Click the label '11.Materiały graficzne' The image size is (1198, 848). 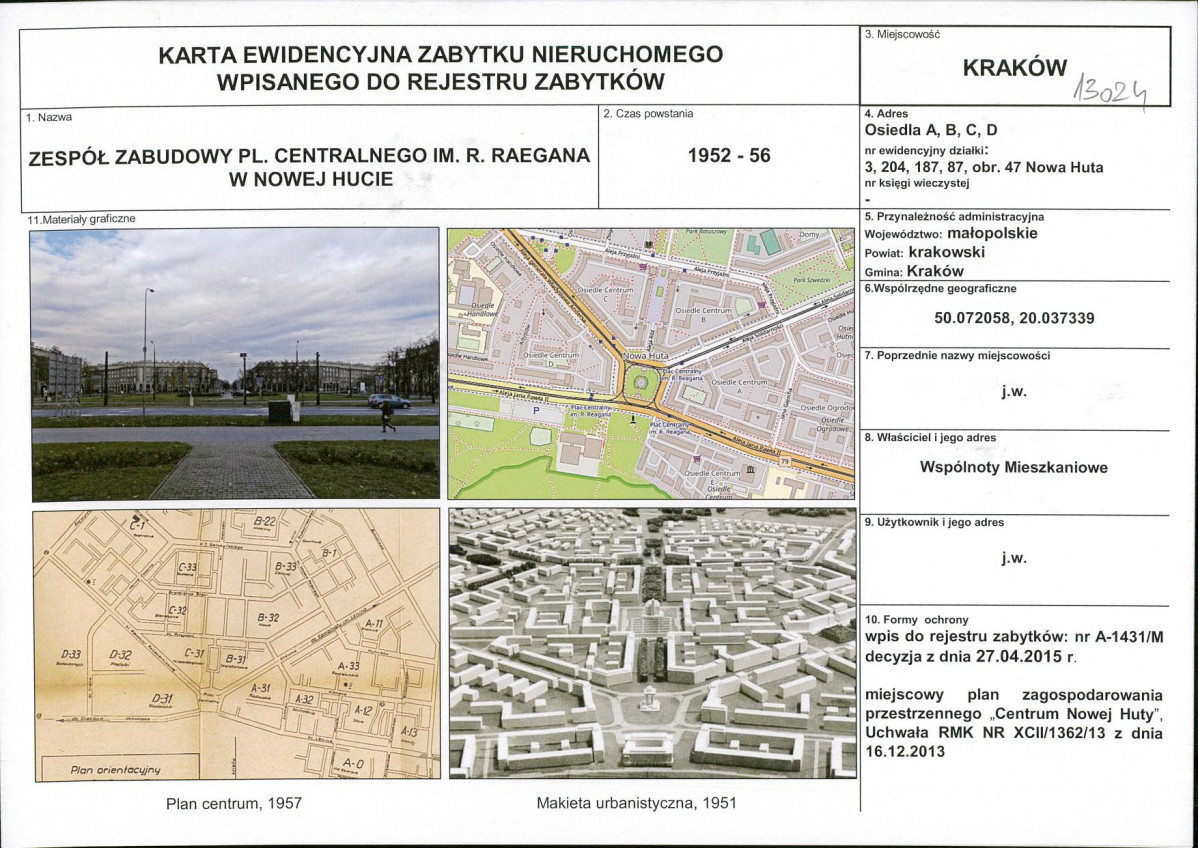click(x=81, y=219)
